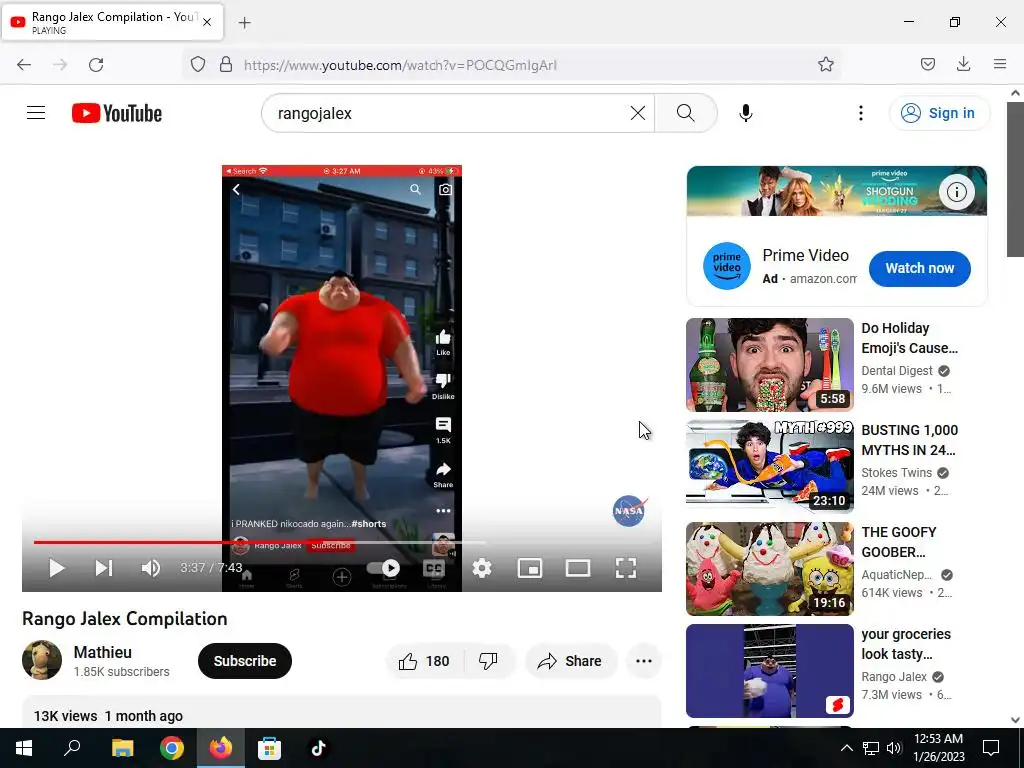Open the Mathieu channel avatar

coord(42,660)
